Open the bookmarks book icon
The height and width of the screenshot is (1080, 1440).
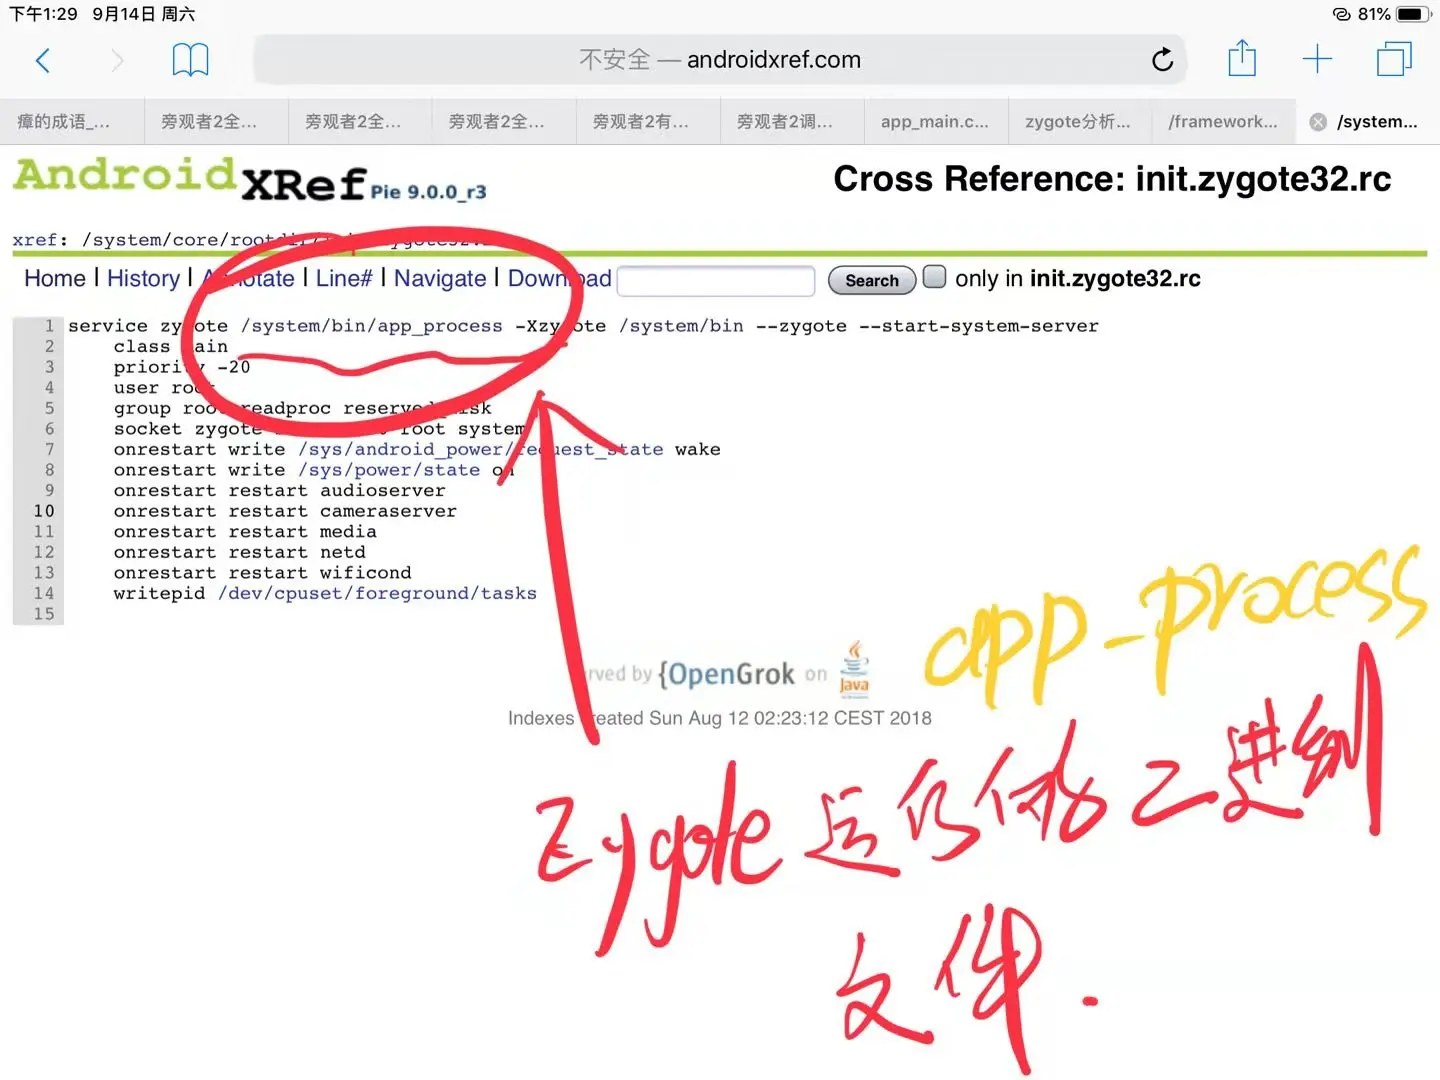190,60
